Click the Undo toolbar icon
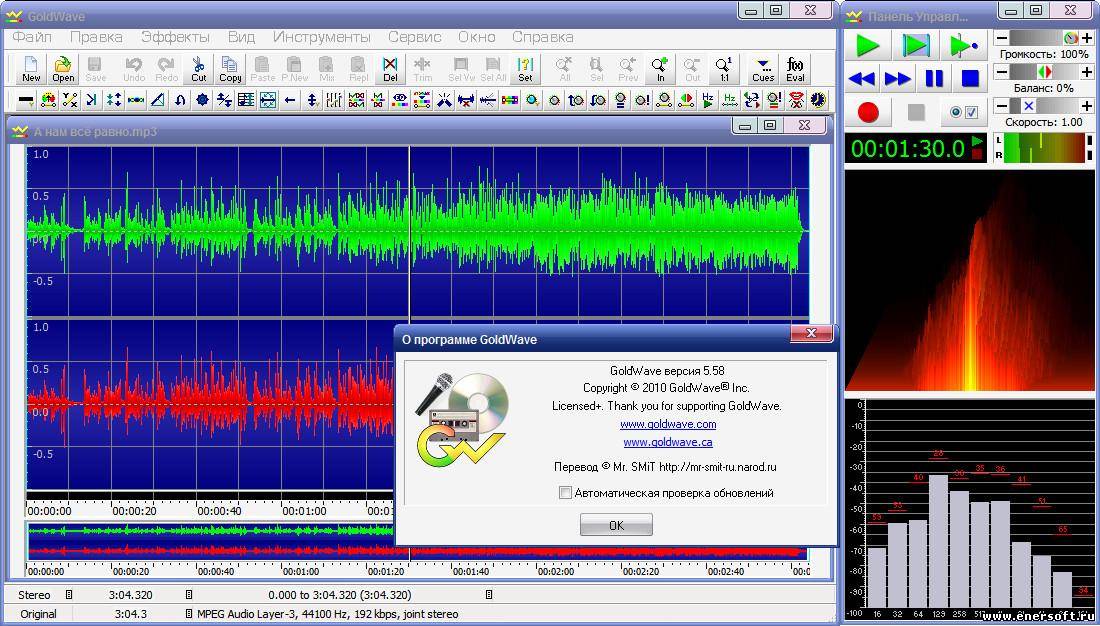This screenshot has height=626, width=1100. 134,69
